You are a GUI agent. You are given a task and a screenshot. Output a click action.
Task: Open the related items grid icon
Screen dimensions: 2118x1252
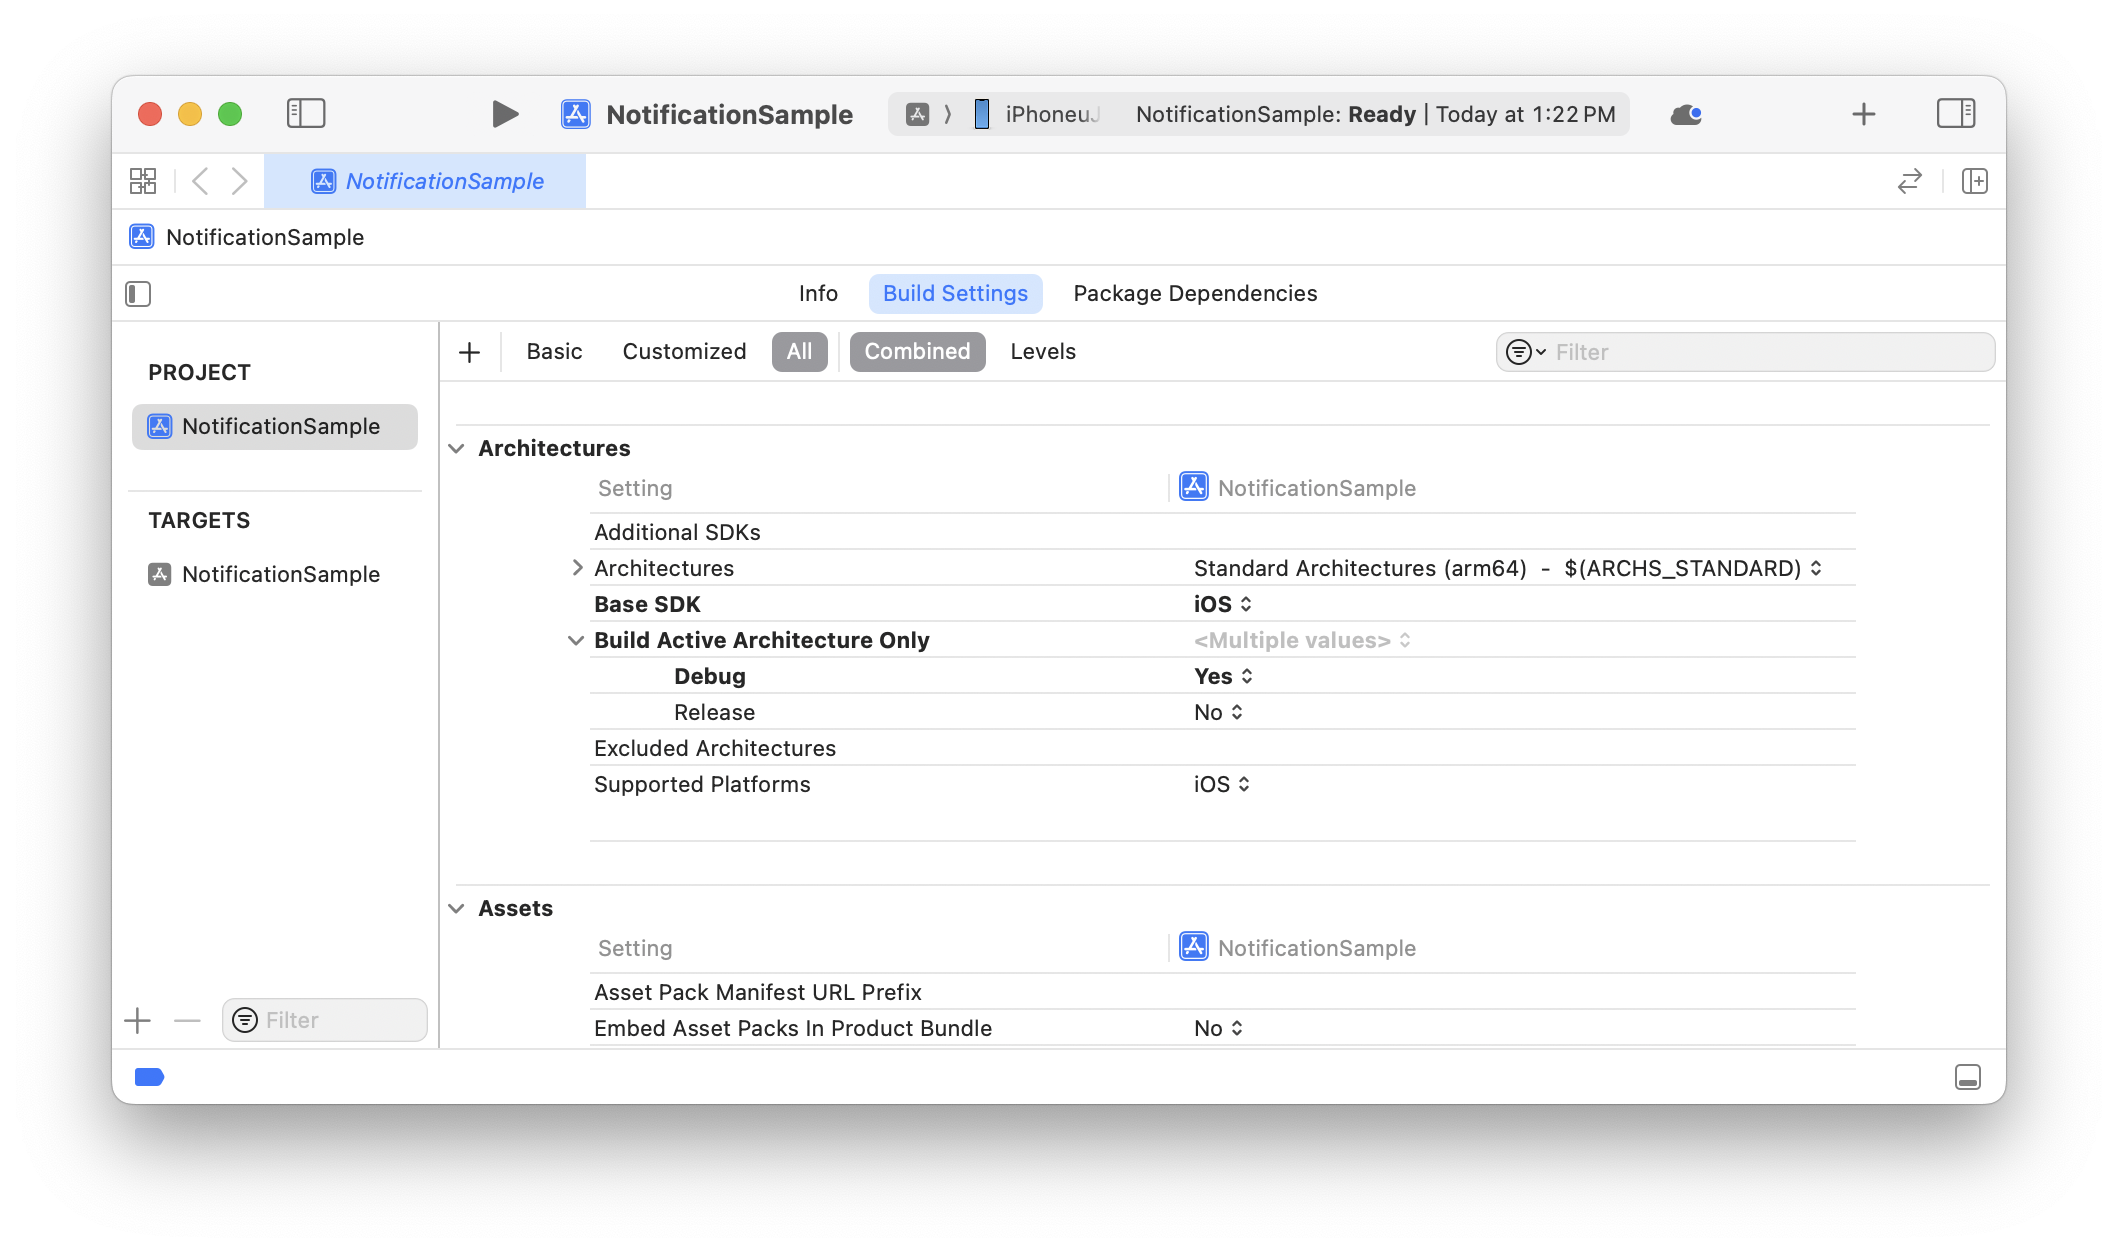[x=143, y=181]
